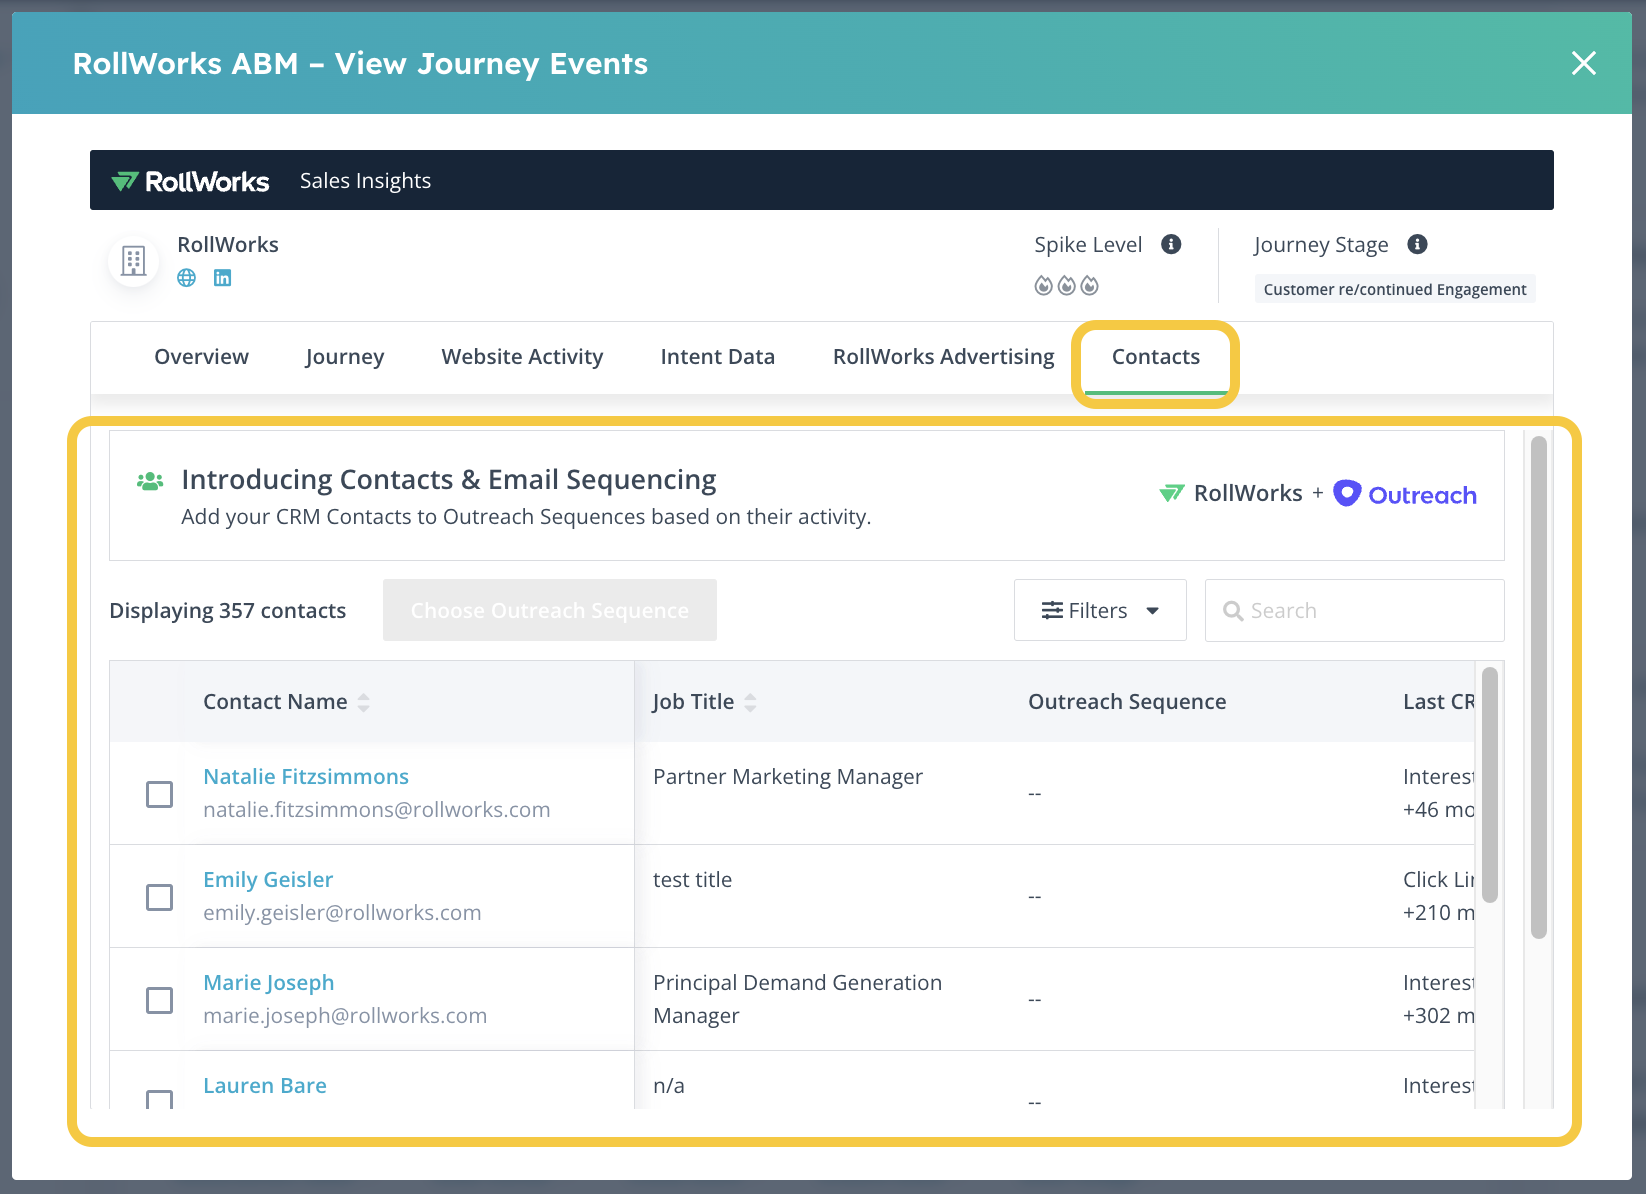The image size is (1646, 1194).
Task: Switch to the Website Activity tab
Action: click(x=522, y=357)
